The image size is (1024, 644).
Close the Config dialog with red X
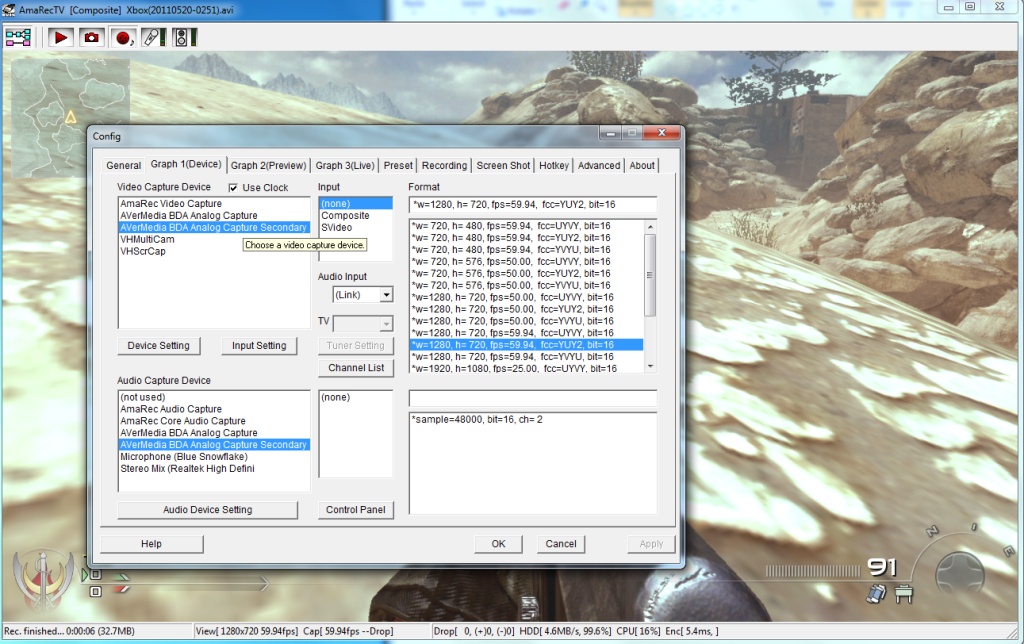coord(662,133)
